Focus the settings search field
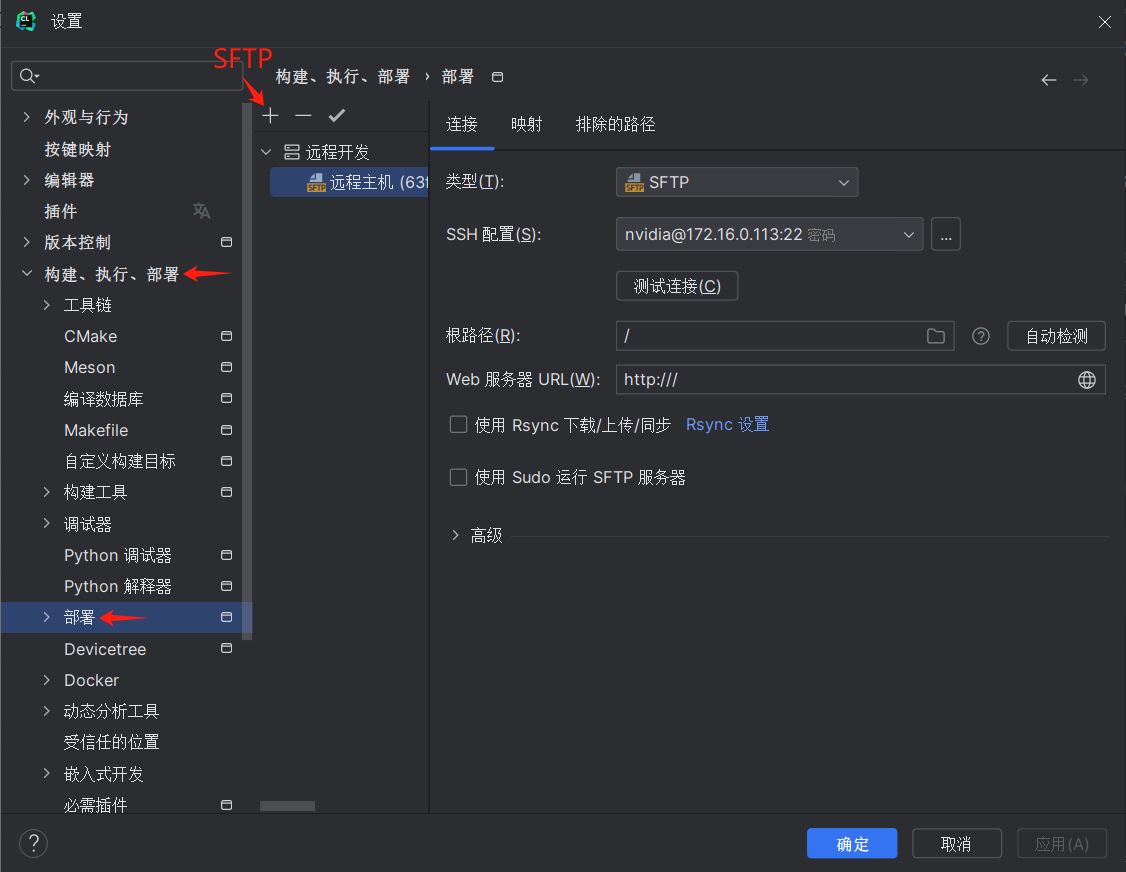The height and width of the screenshot is (872, 1126). tap(127, 75)
